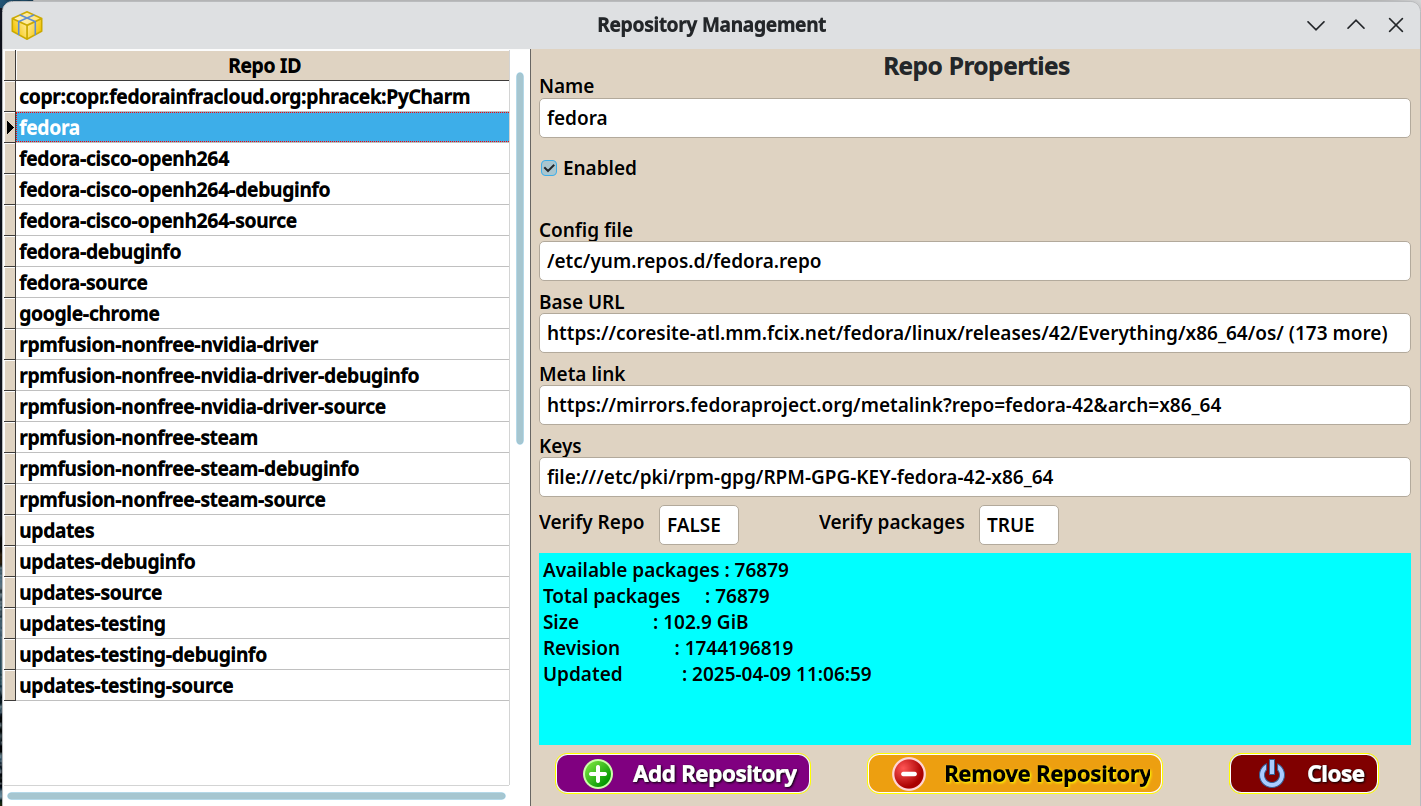This screenshot has height=806, width=1421.
Task: Maximize the window with the up chevron
Action: pos(1355,25)
